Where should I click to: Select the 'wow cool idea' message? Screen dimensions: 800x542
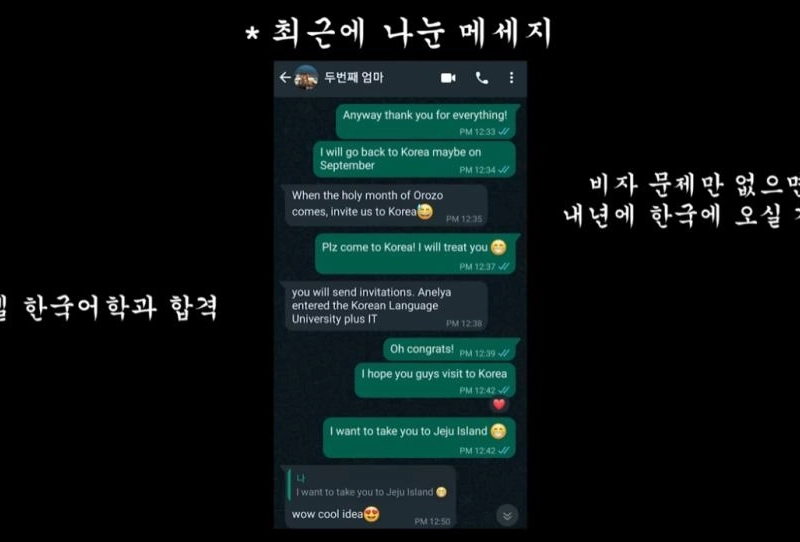pos(369,497)
